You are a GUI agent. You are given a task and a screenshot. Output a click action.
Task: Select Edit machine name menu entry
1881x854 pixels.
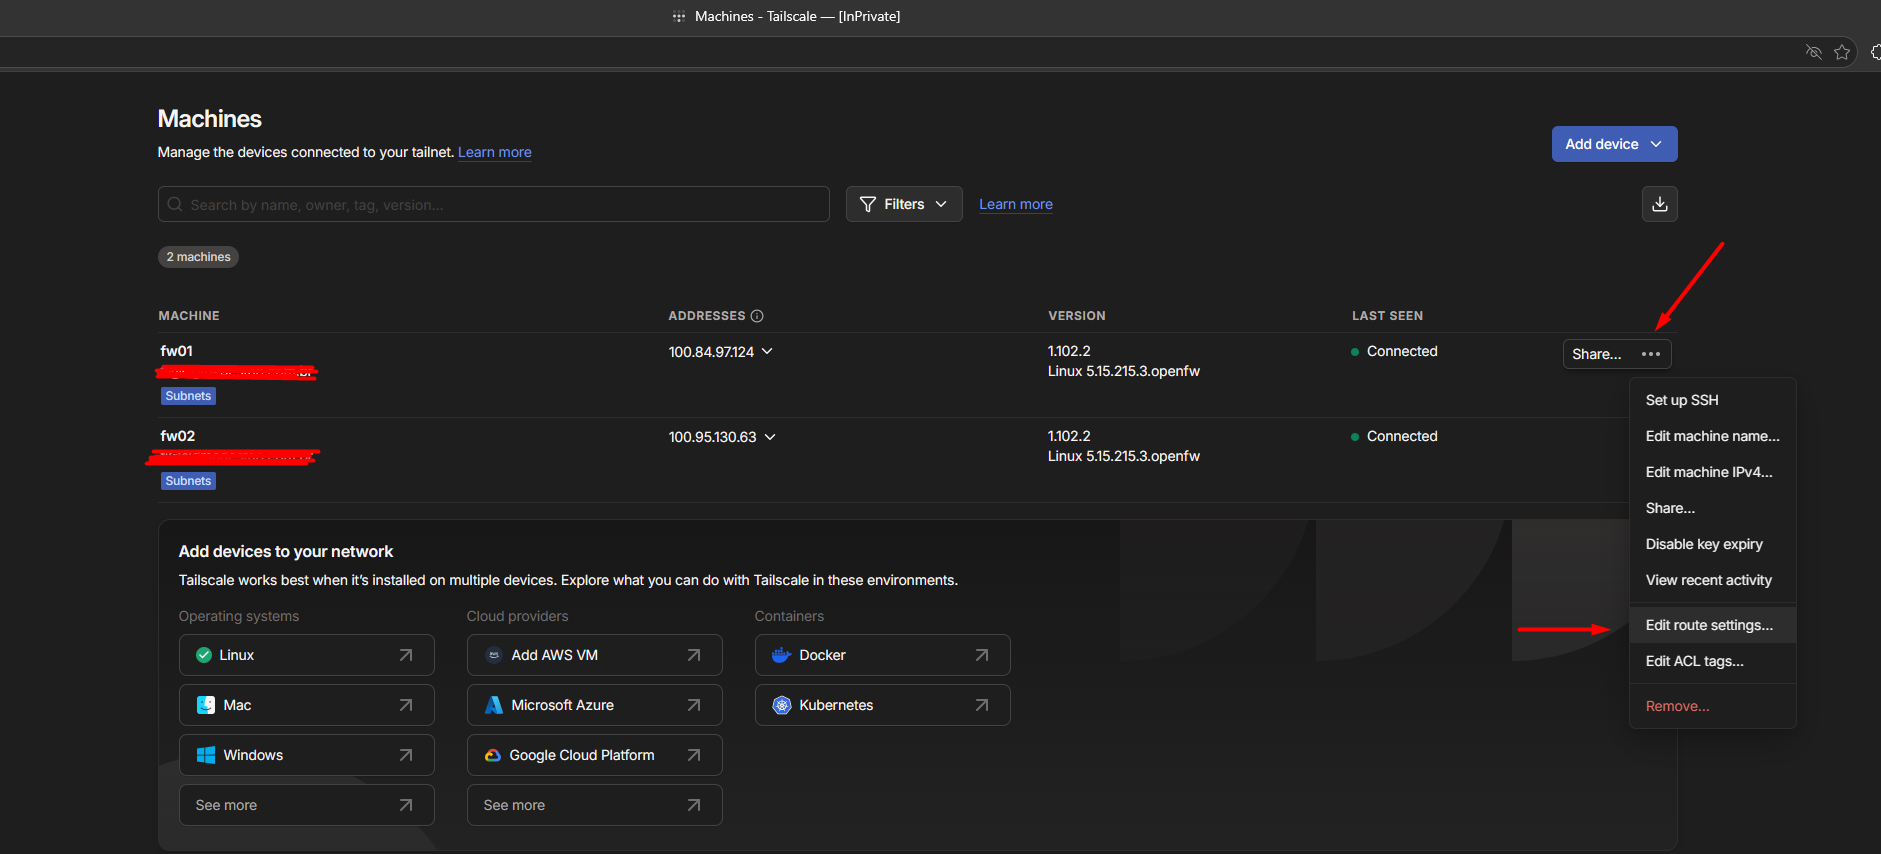[x=1712, y=436]
